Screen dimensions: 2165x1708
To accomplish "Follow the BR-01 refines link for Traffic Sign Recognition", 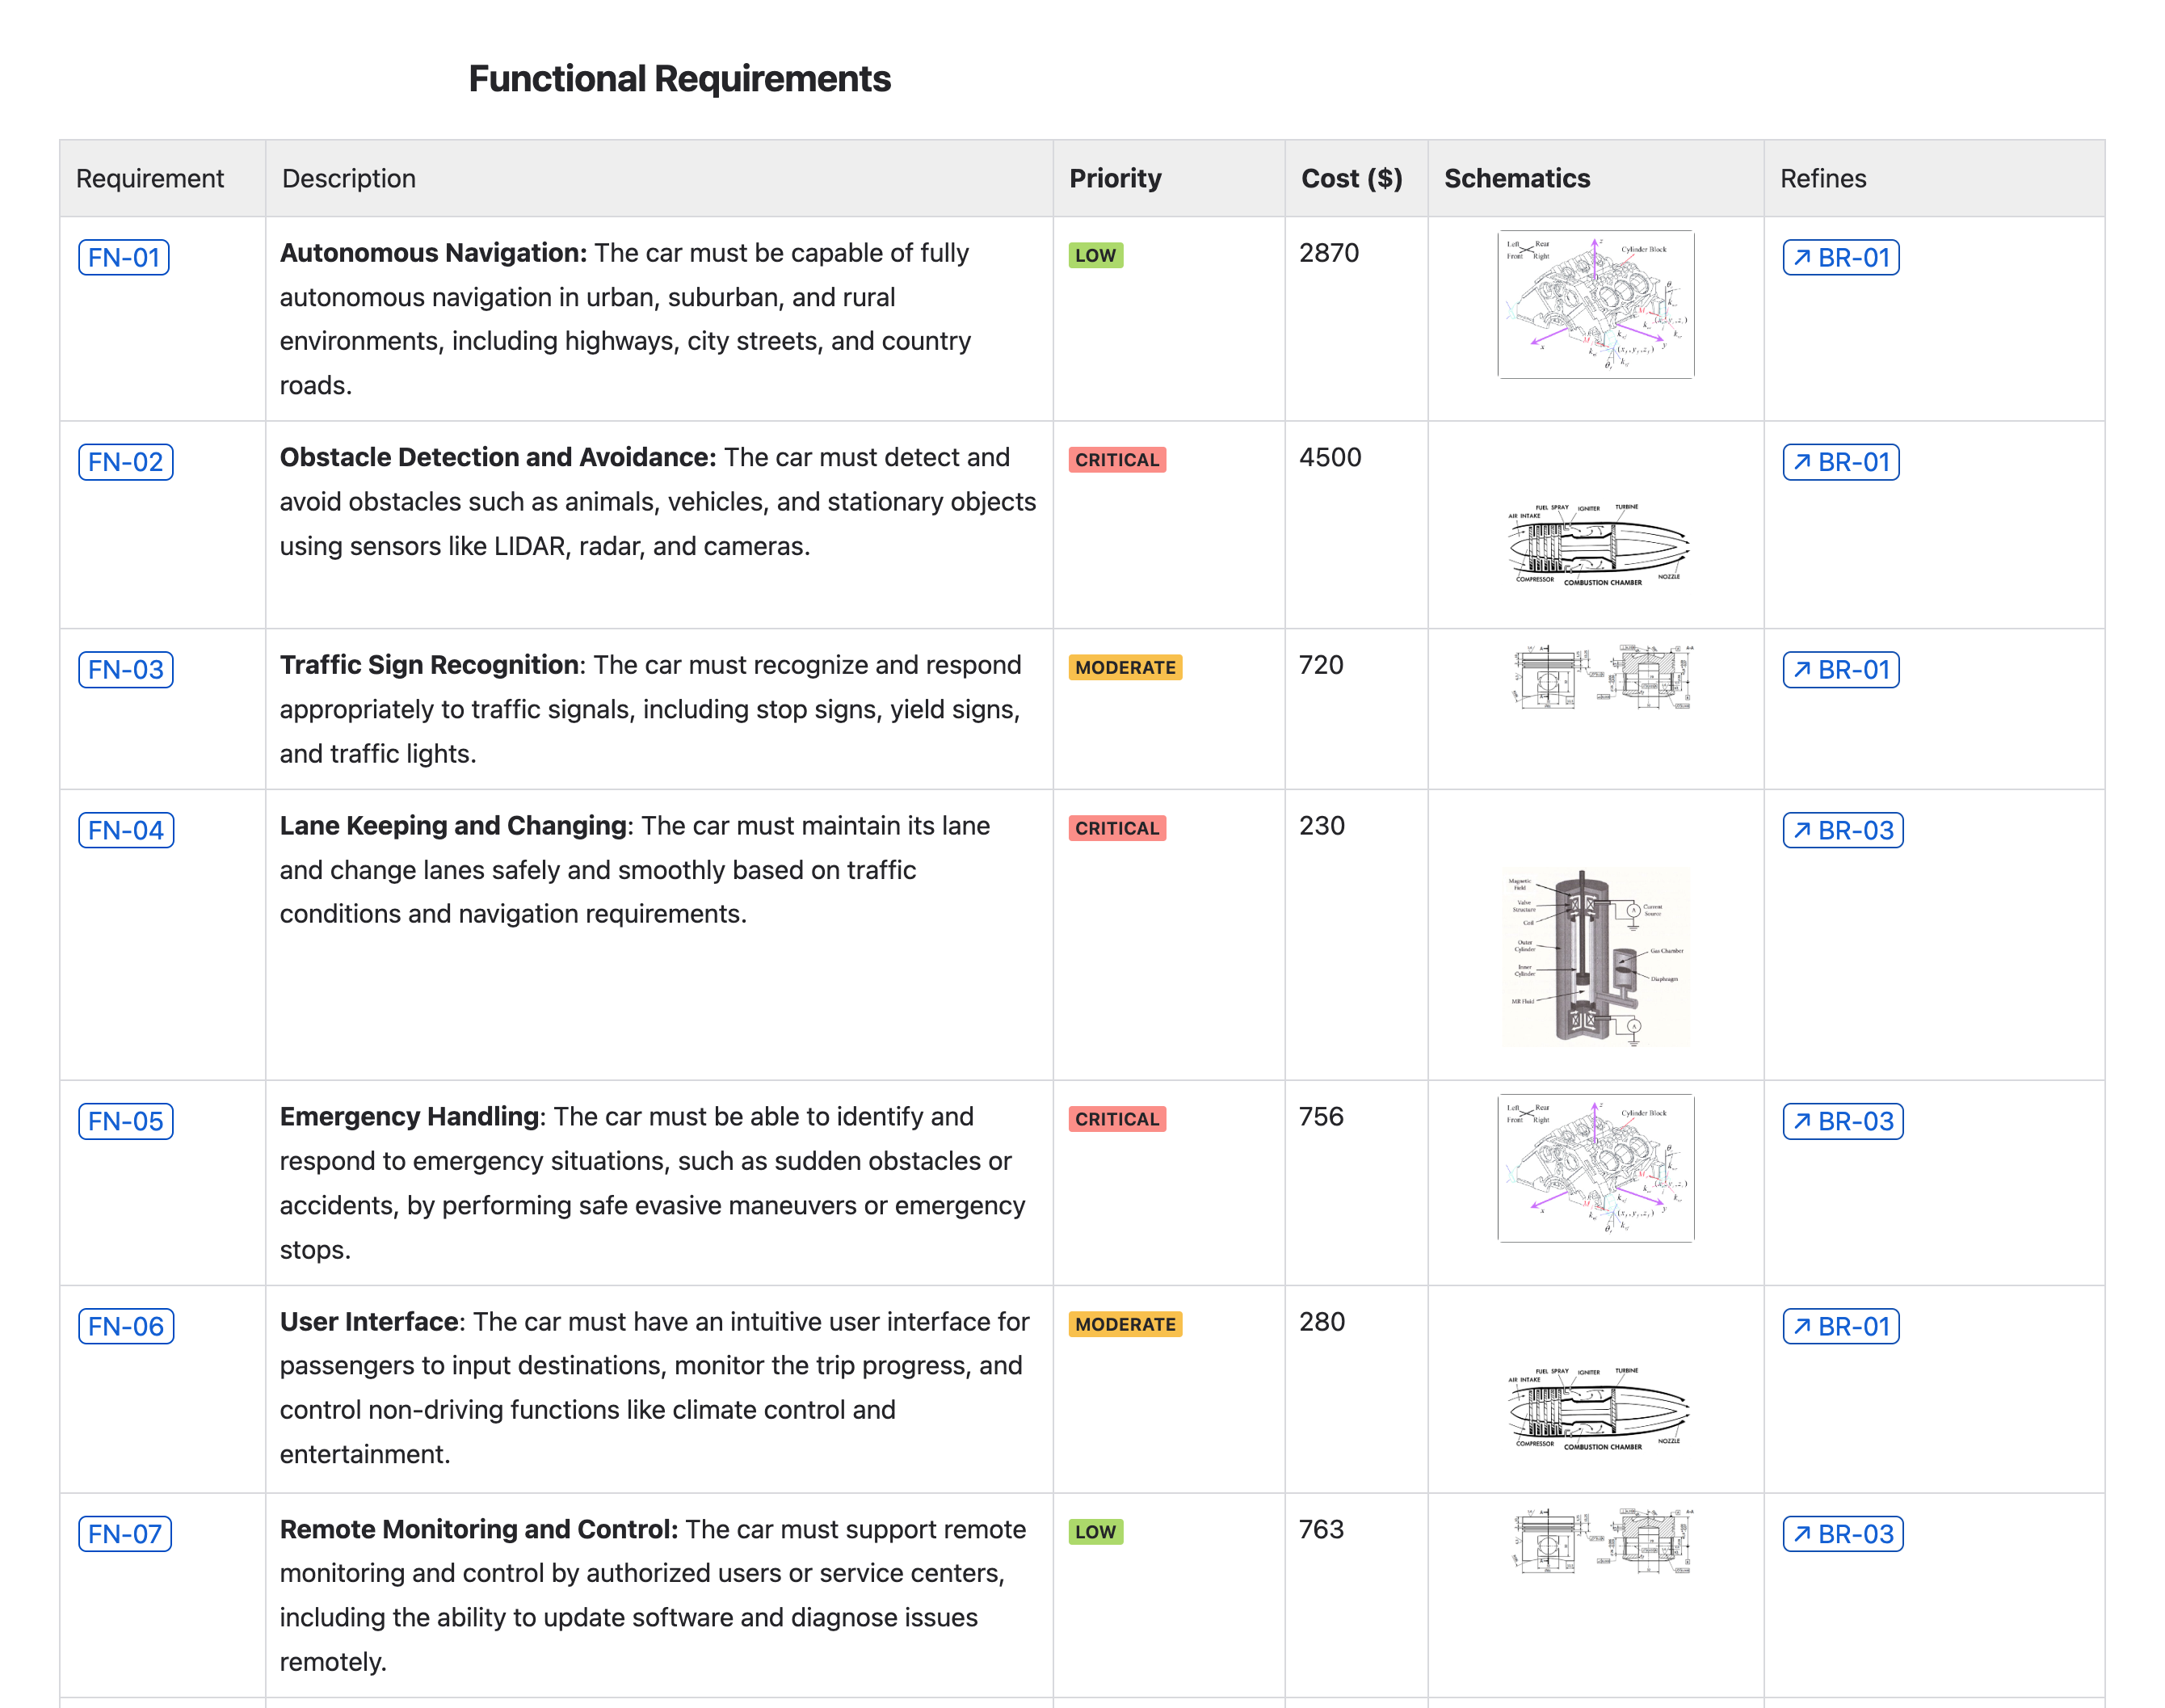I will pyautogui.click(x=1841, y=669).
